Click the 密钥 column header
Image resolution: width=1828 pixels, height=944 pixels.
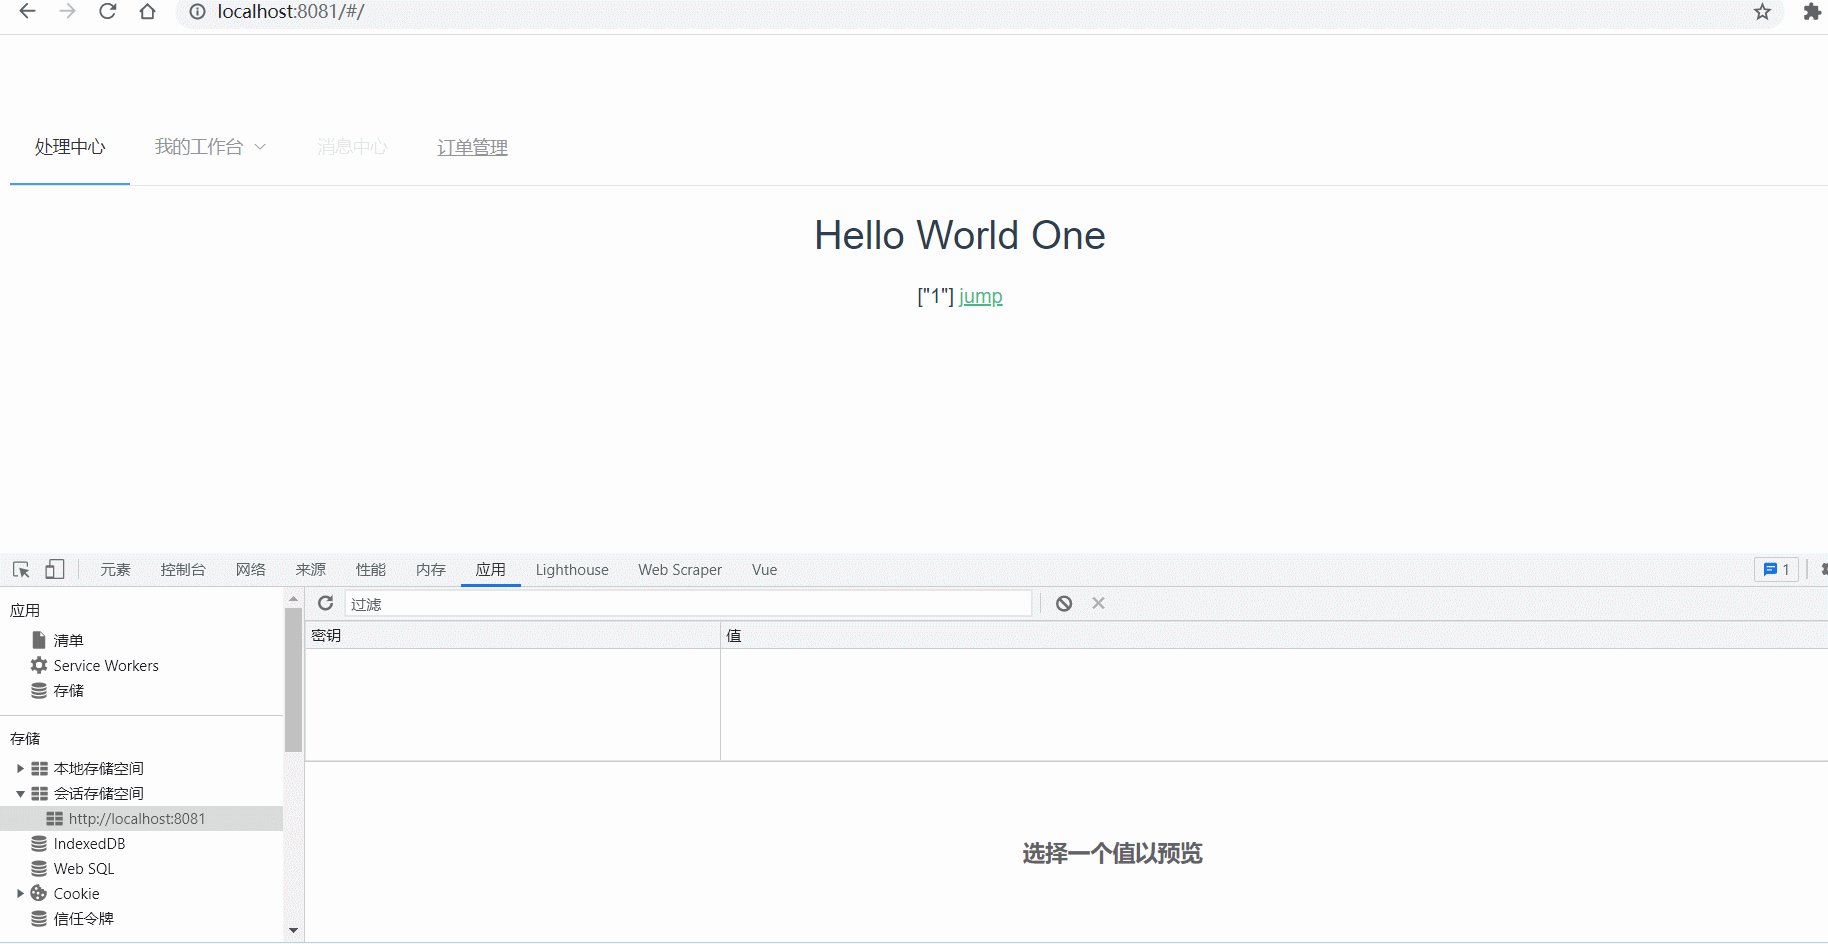tap(512, 635)
